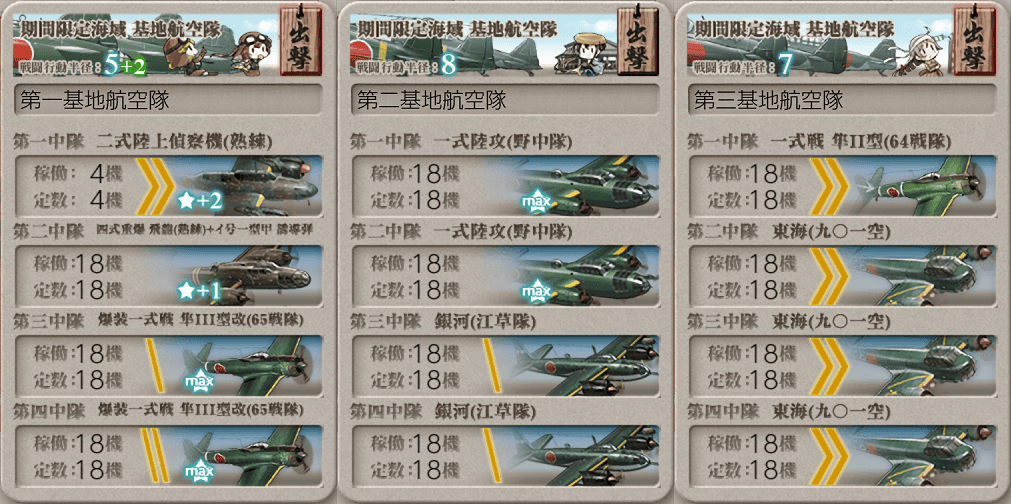Click the ★+2 improvement badge on the recon plane
Screen dimensions: 1011x504
(200, 202)
